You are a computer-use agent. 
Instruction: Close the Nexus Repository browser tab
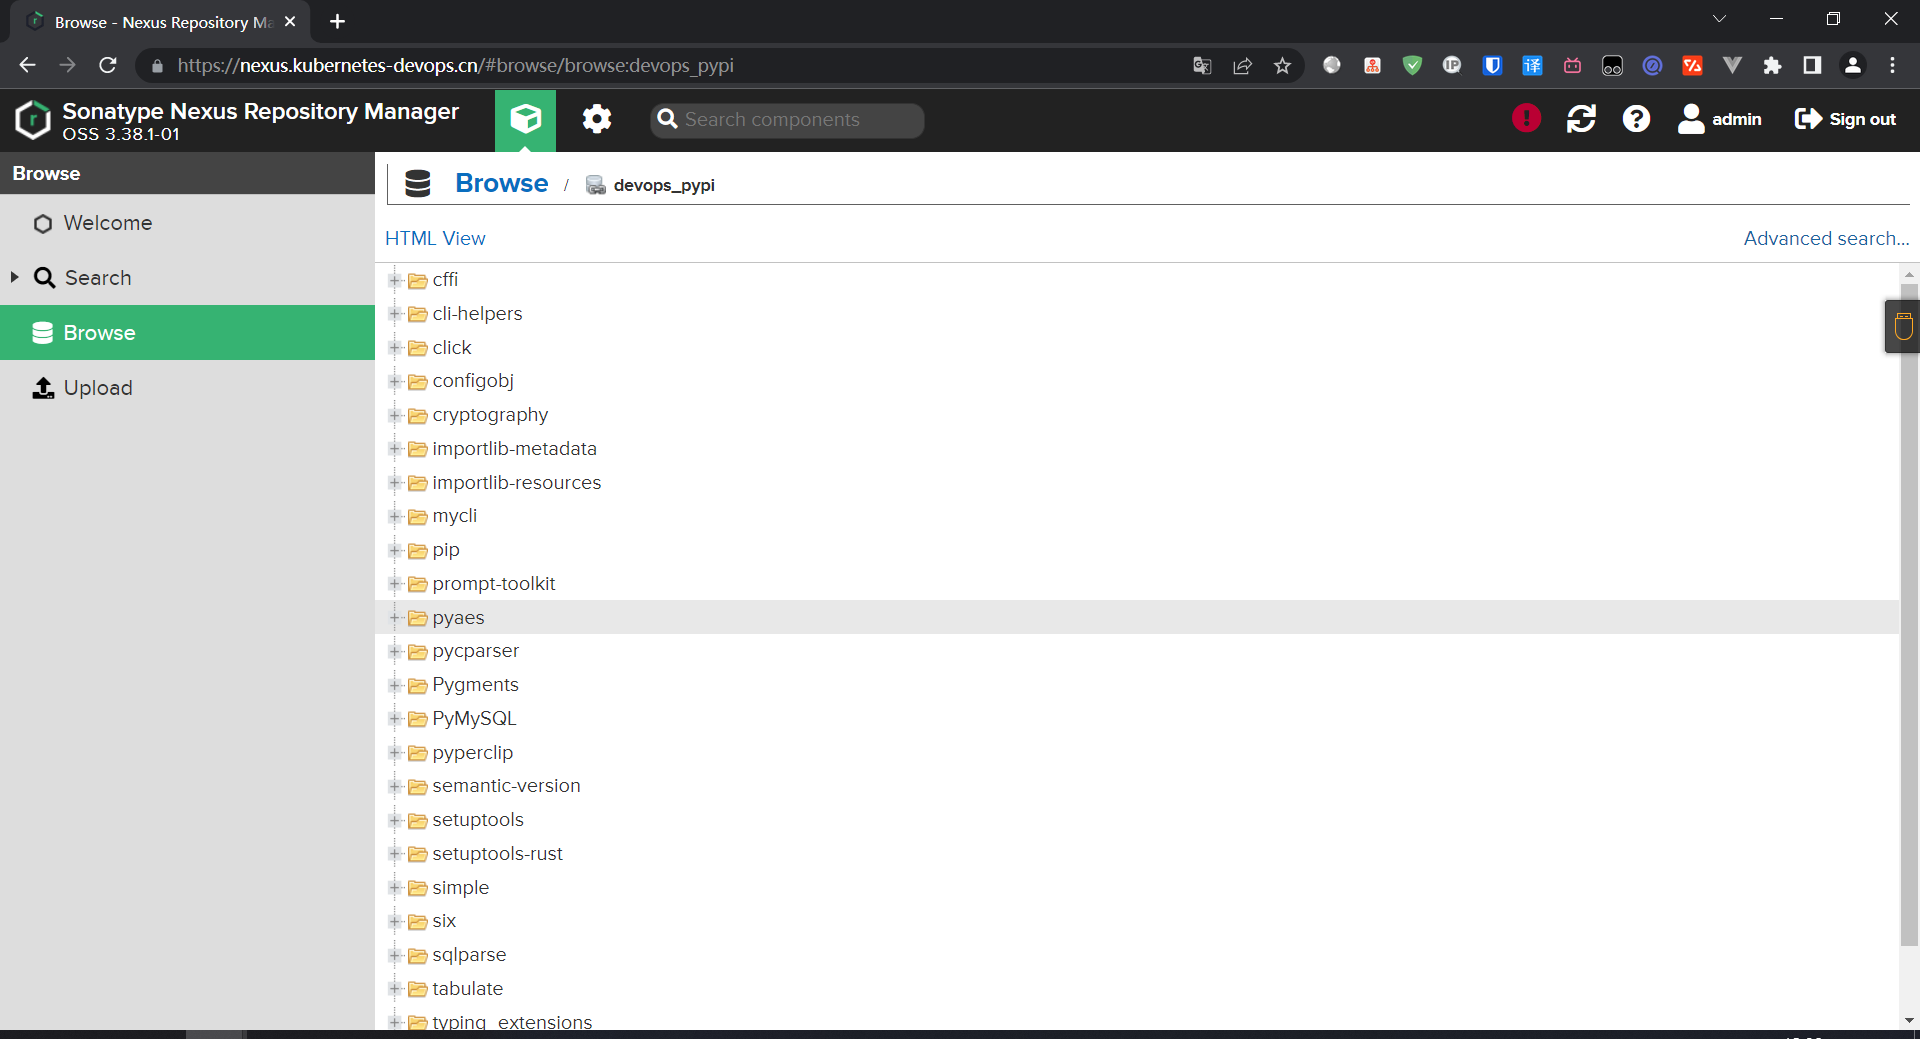pyautogui.click(x=290, y=21)
